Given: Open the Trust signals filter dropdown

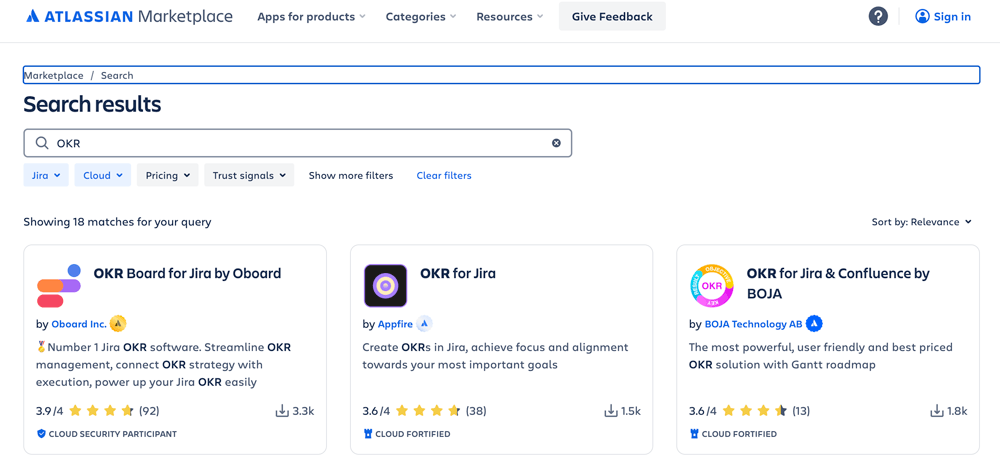Looking at the screenshot, I should pyautogui.click(x=249, y=175).
